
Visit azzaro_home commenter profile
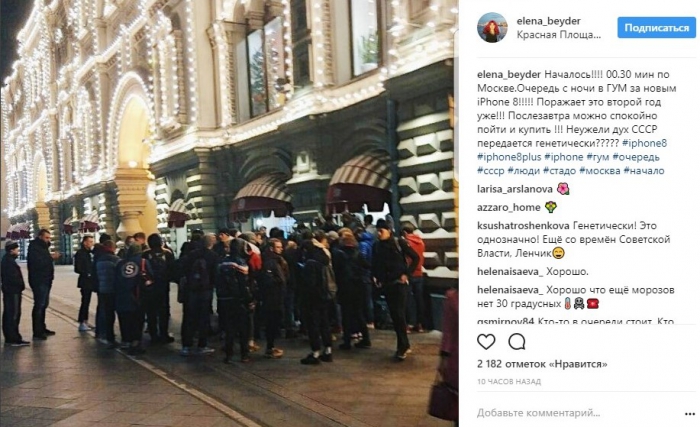(x=508, y=208)
